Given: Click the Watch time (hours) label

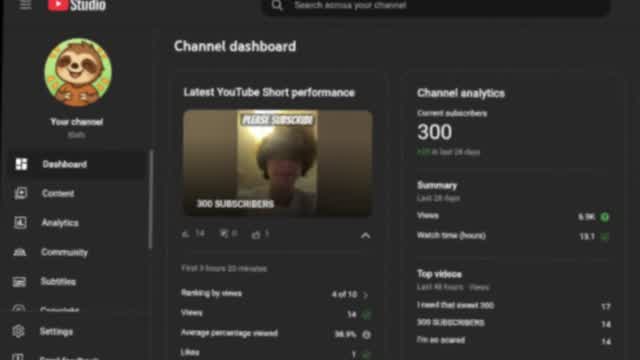Looking at the screenshot, I should click(x=451, y=236).
